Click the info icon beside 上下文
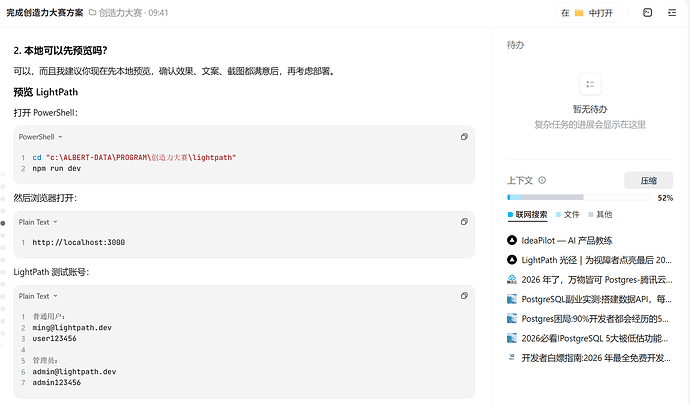This screenshot has width=690, height=405. [x=542, y=180]
